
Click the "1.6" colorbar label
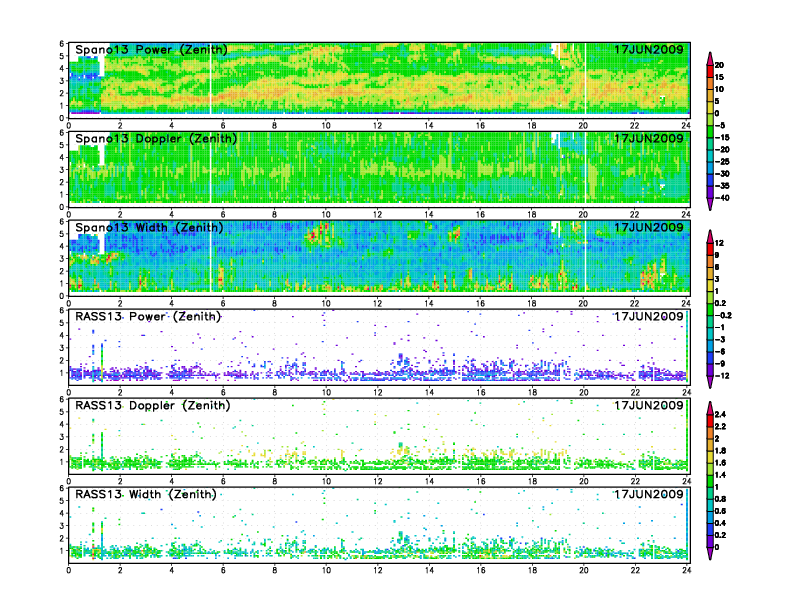point(720,463)
